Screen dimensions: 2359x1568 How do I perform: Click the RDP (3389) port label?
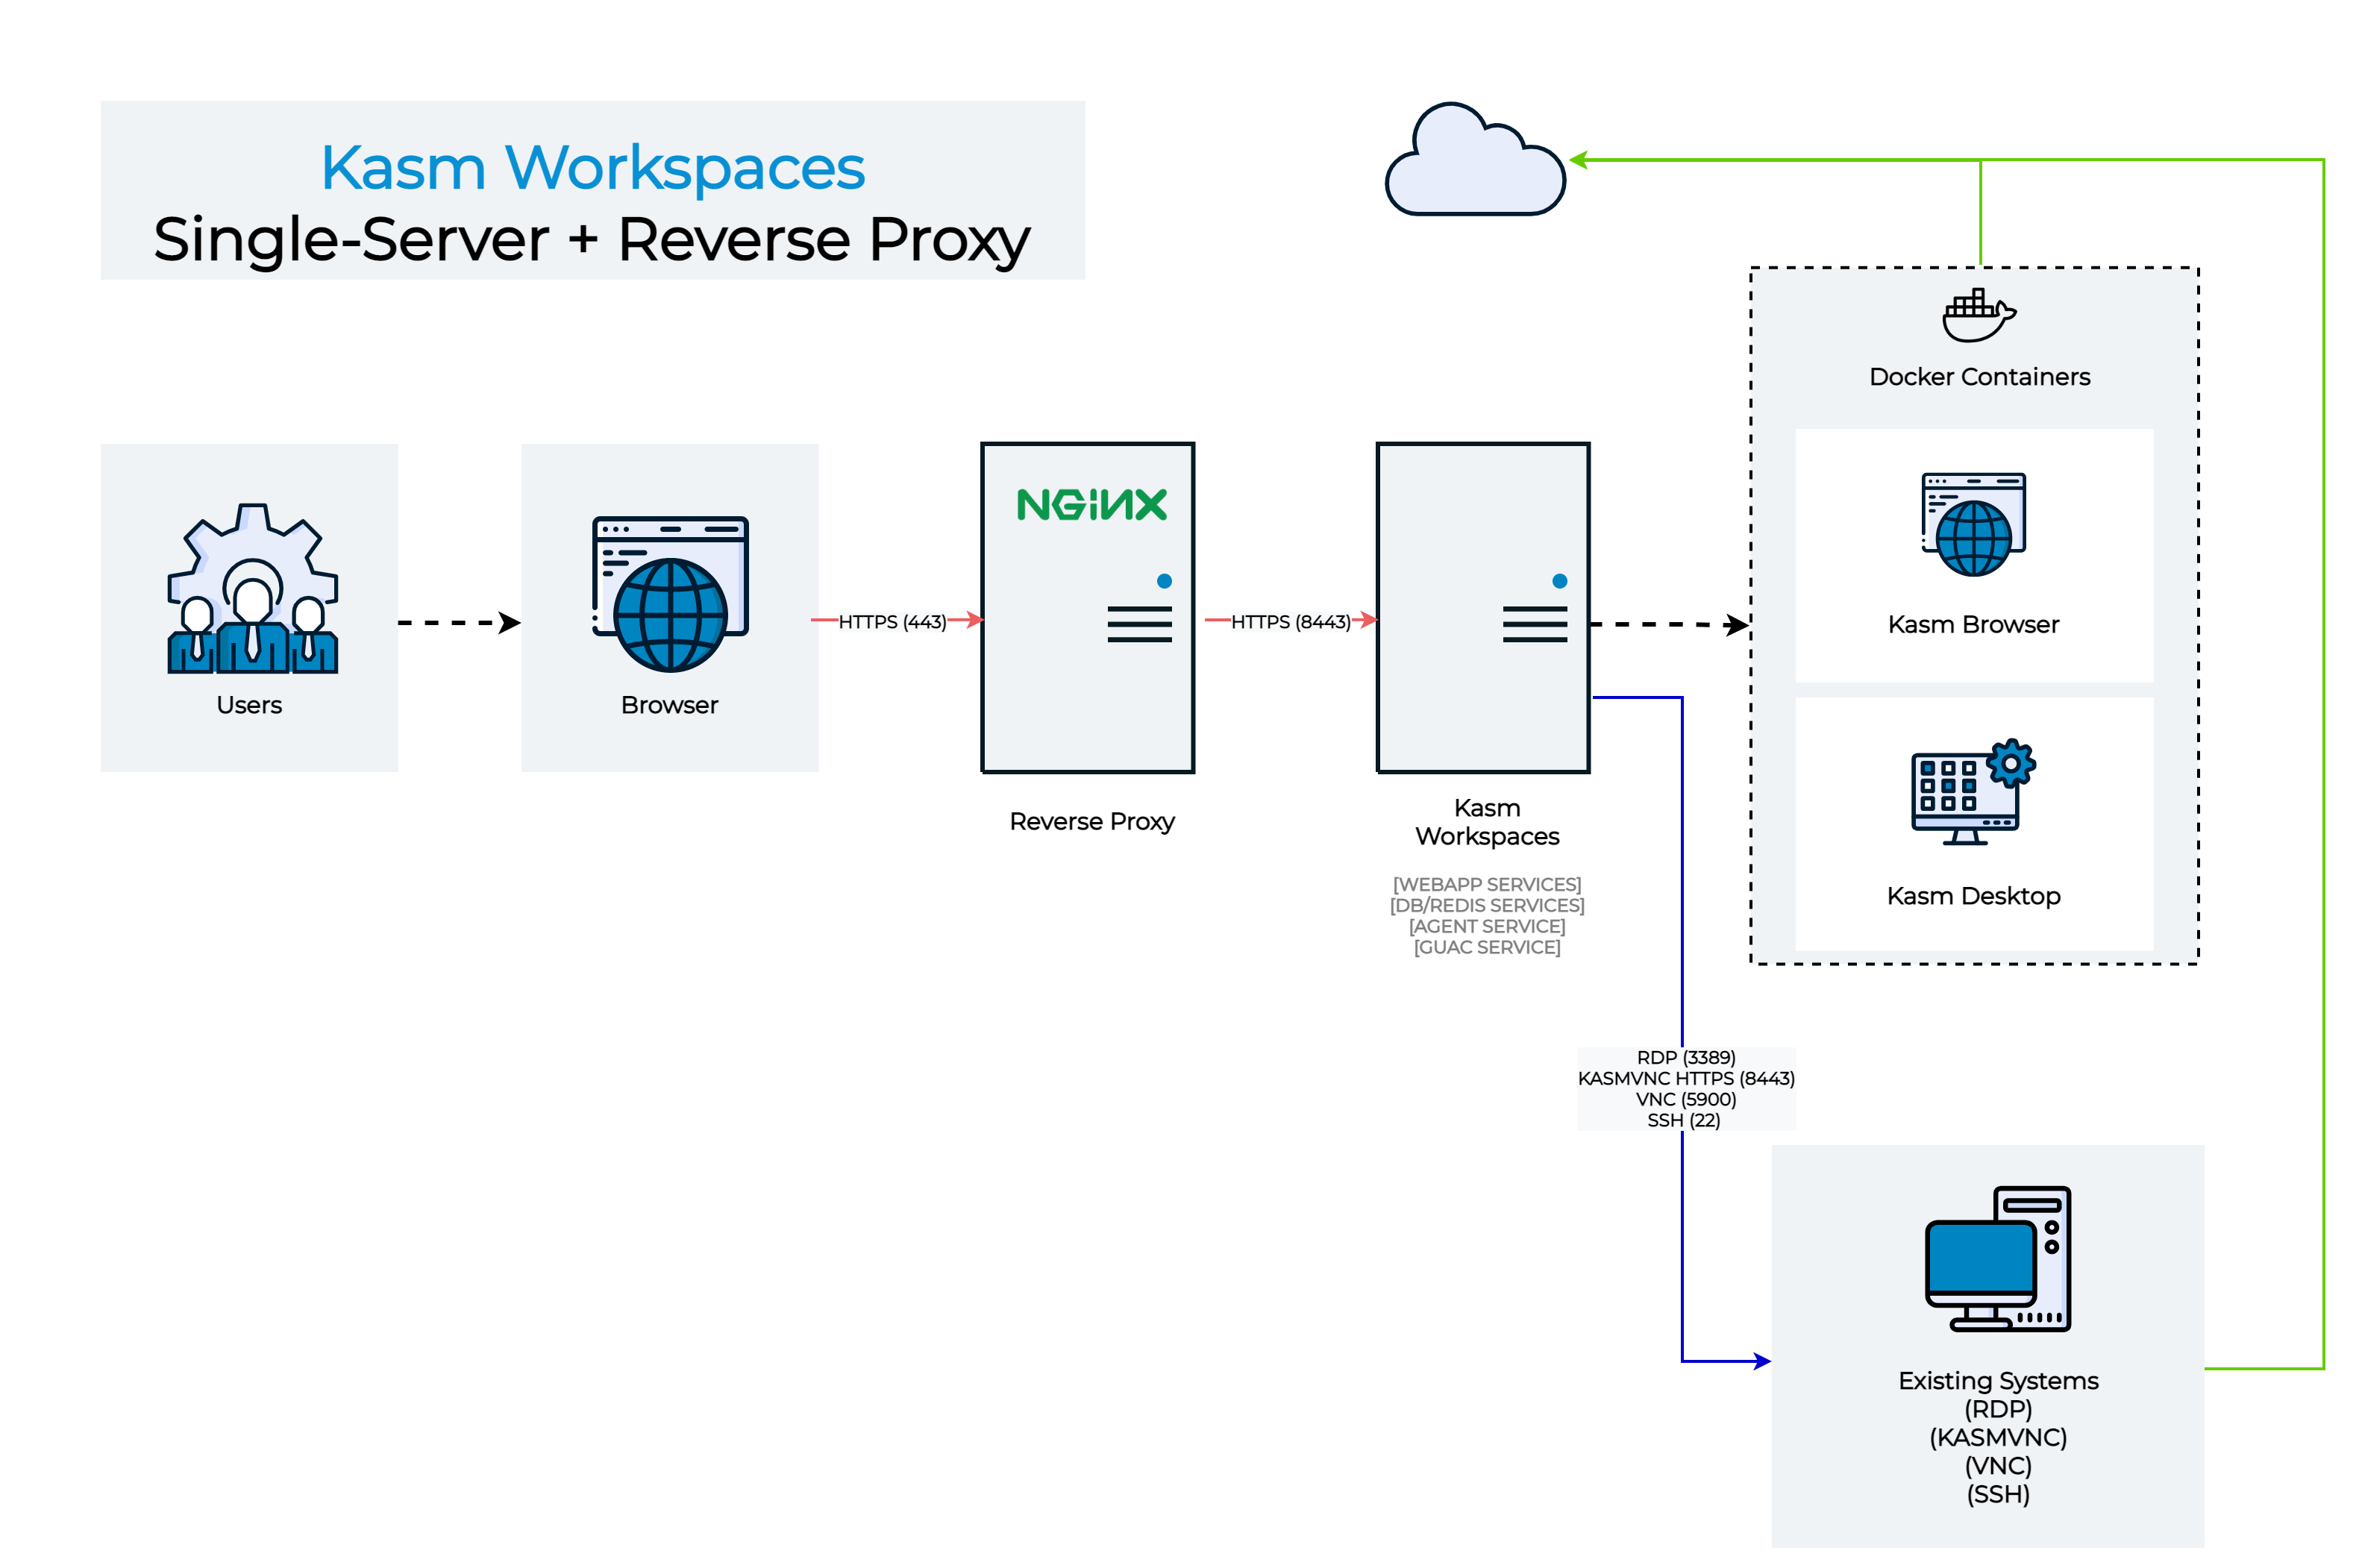tap(1686, 1058)
